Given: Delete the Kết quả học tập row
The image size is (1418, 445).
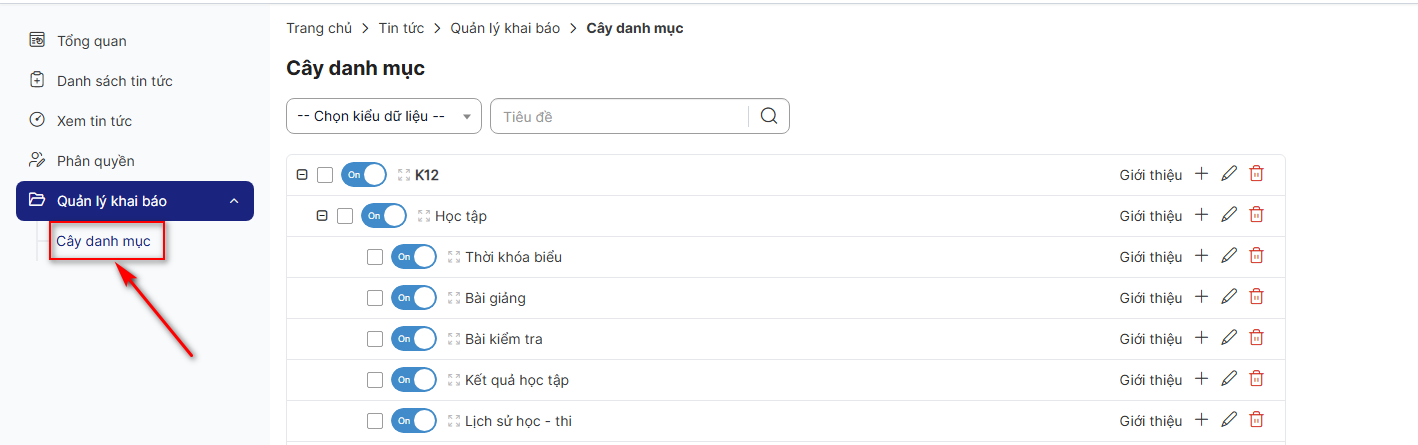Looking at the screenshot, I should [1257, 379].
